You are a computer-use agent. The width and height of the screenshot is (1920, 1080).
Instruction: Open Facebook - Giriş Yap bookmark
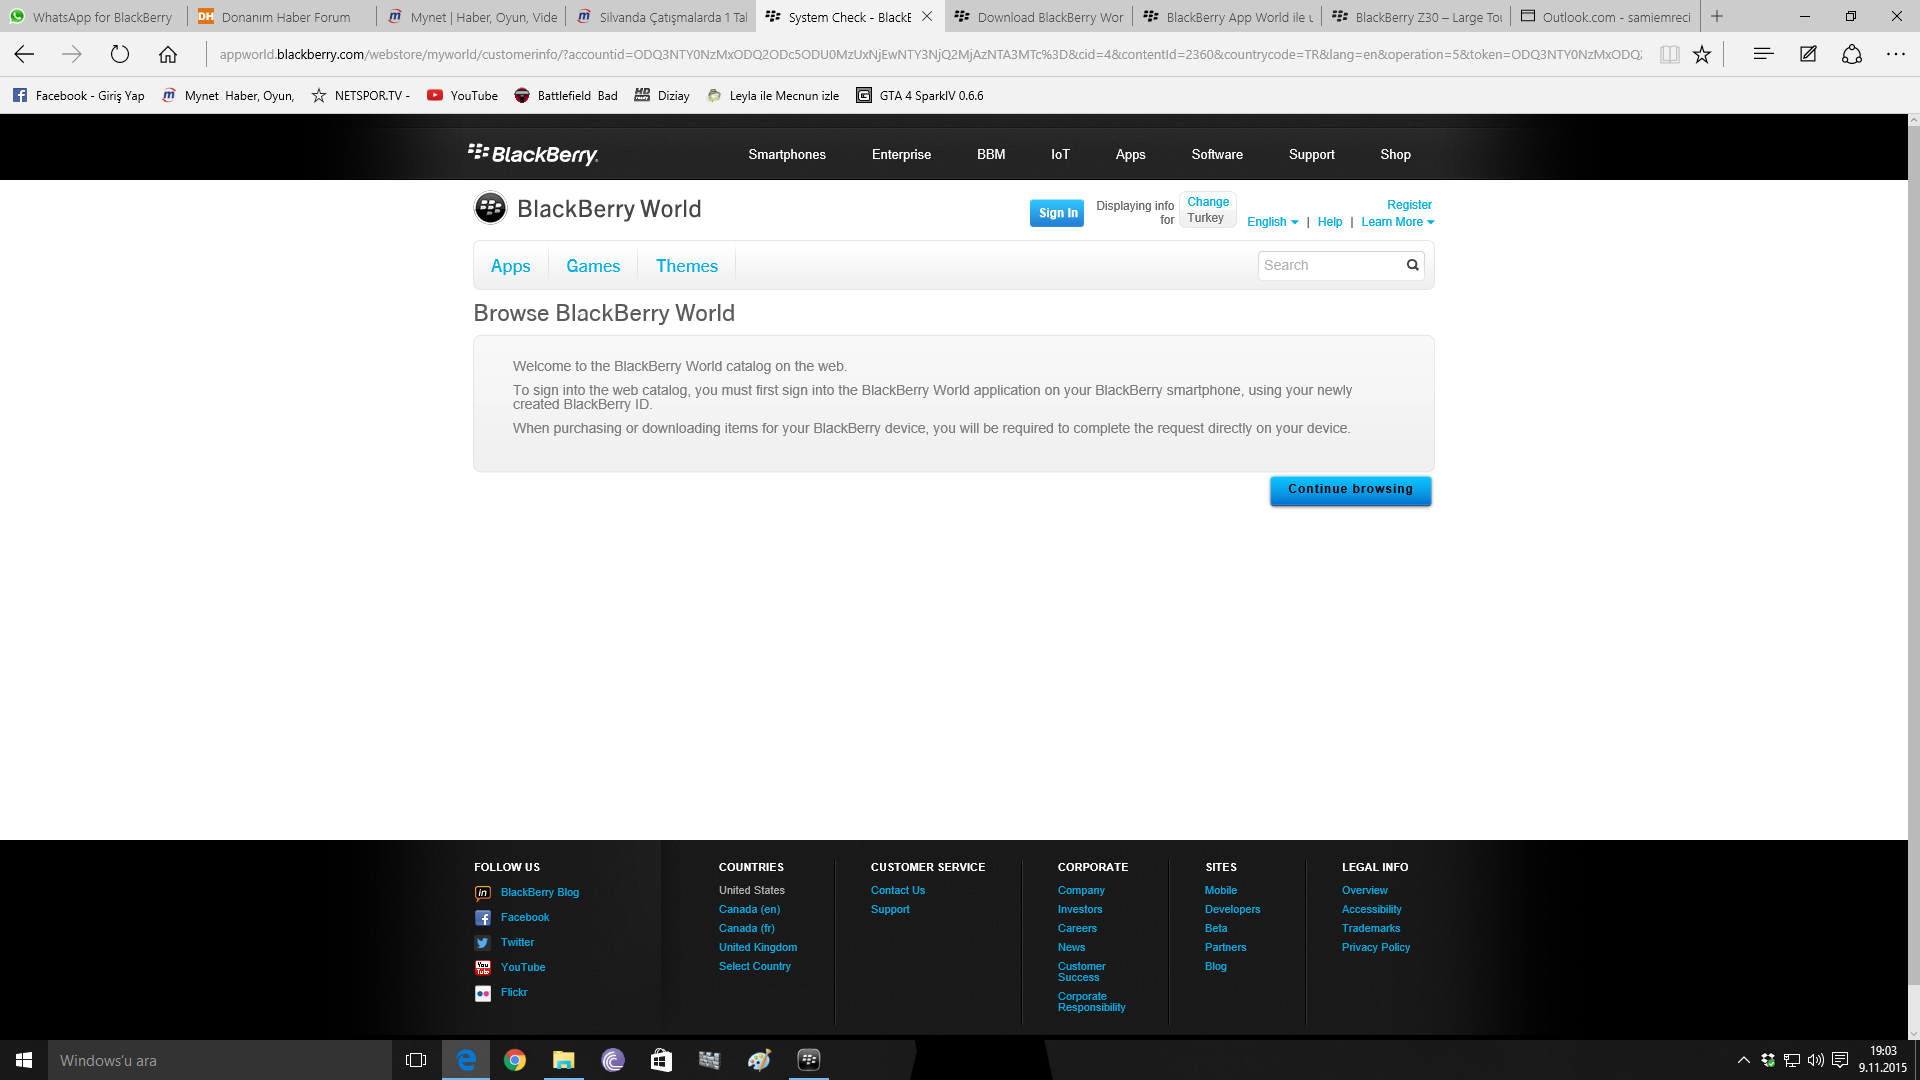[78, 96]
